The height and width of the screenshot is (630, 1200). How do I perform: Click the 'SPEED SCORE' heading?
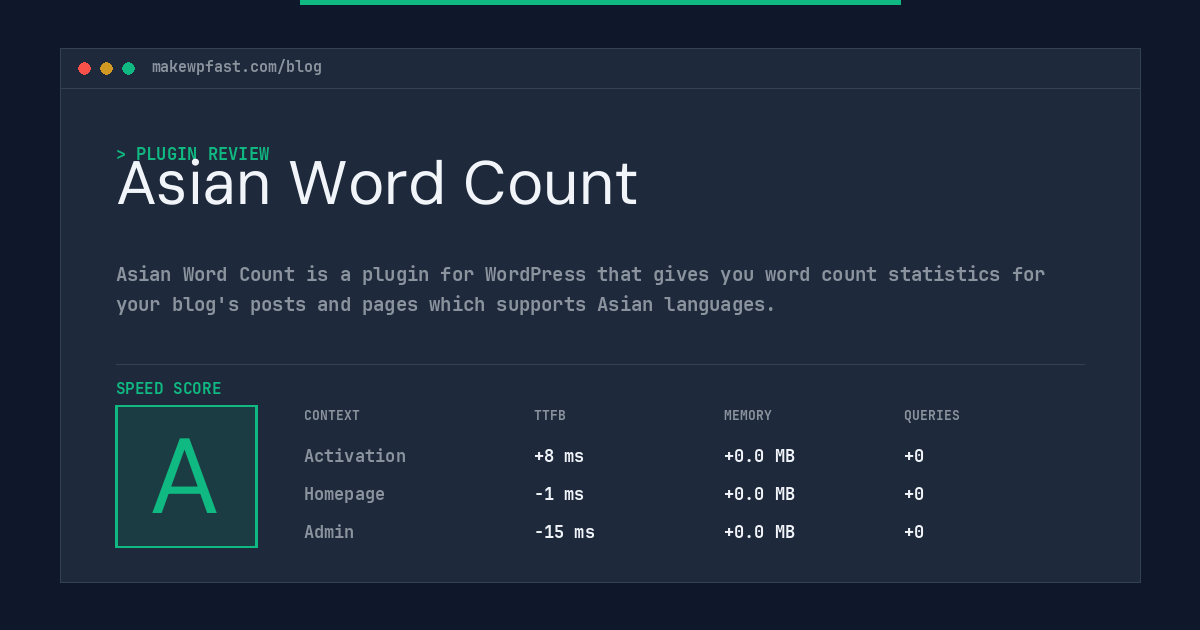coord(169,389)
